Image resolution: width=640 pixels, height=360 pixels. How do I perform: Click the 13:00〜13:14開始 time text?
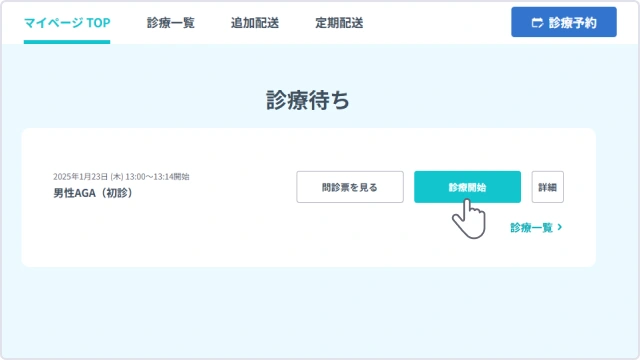(157, 177)
